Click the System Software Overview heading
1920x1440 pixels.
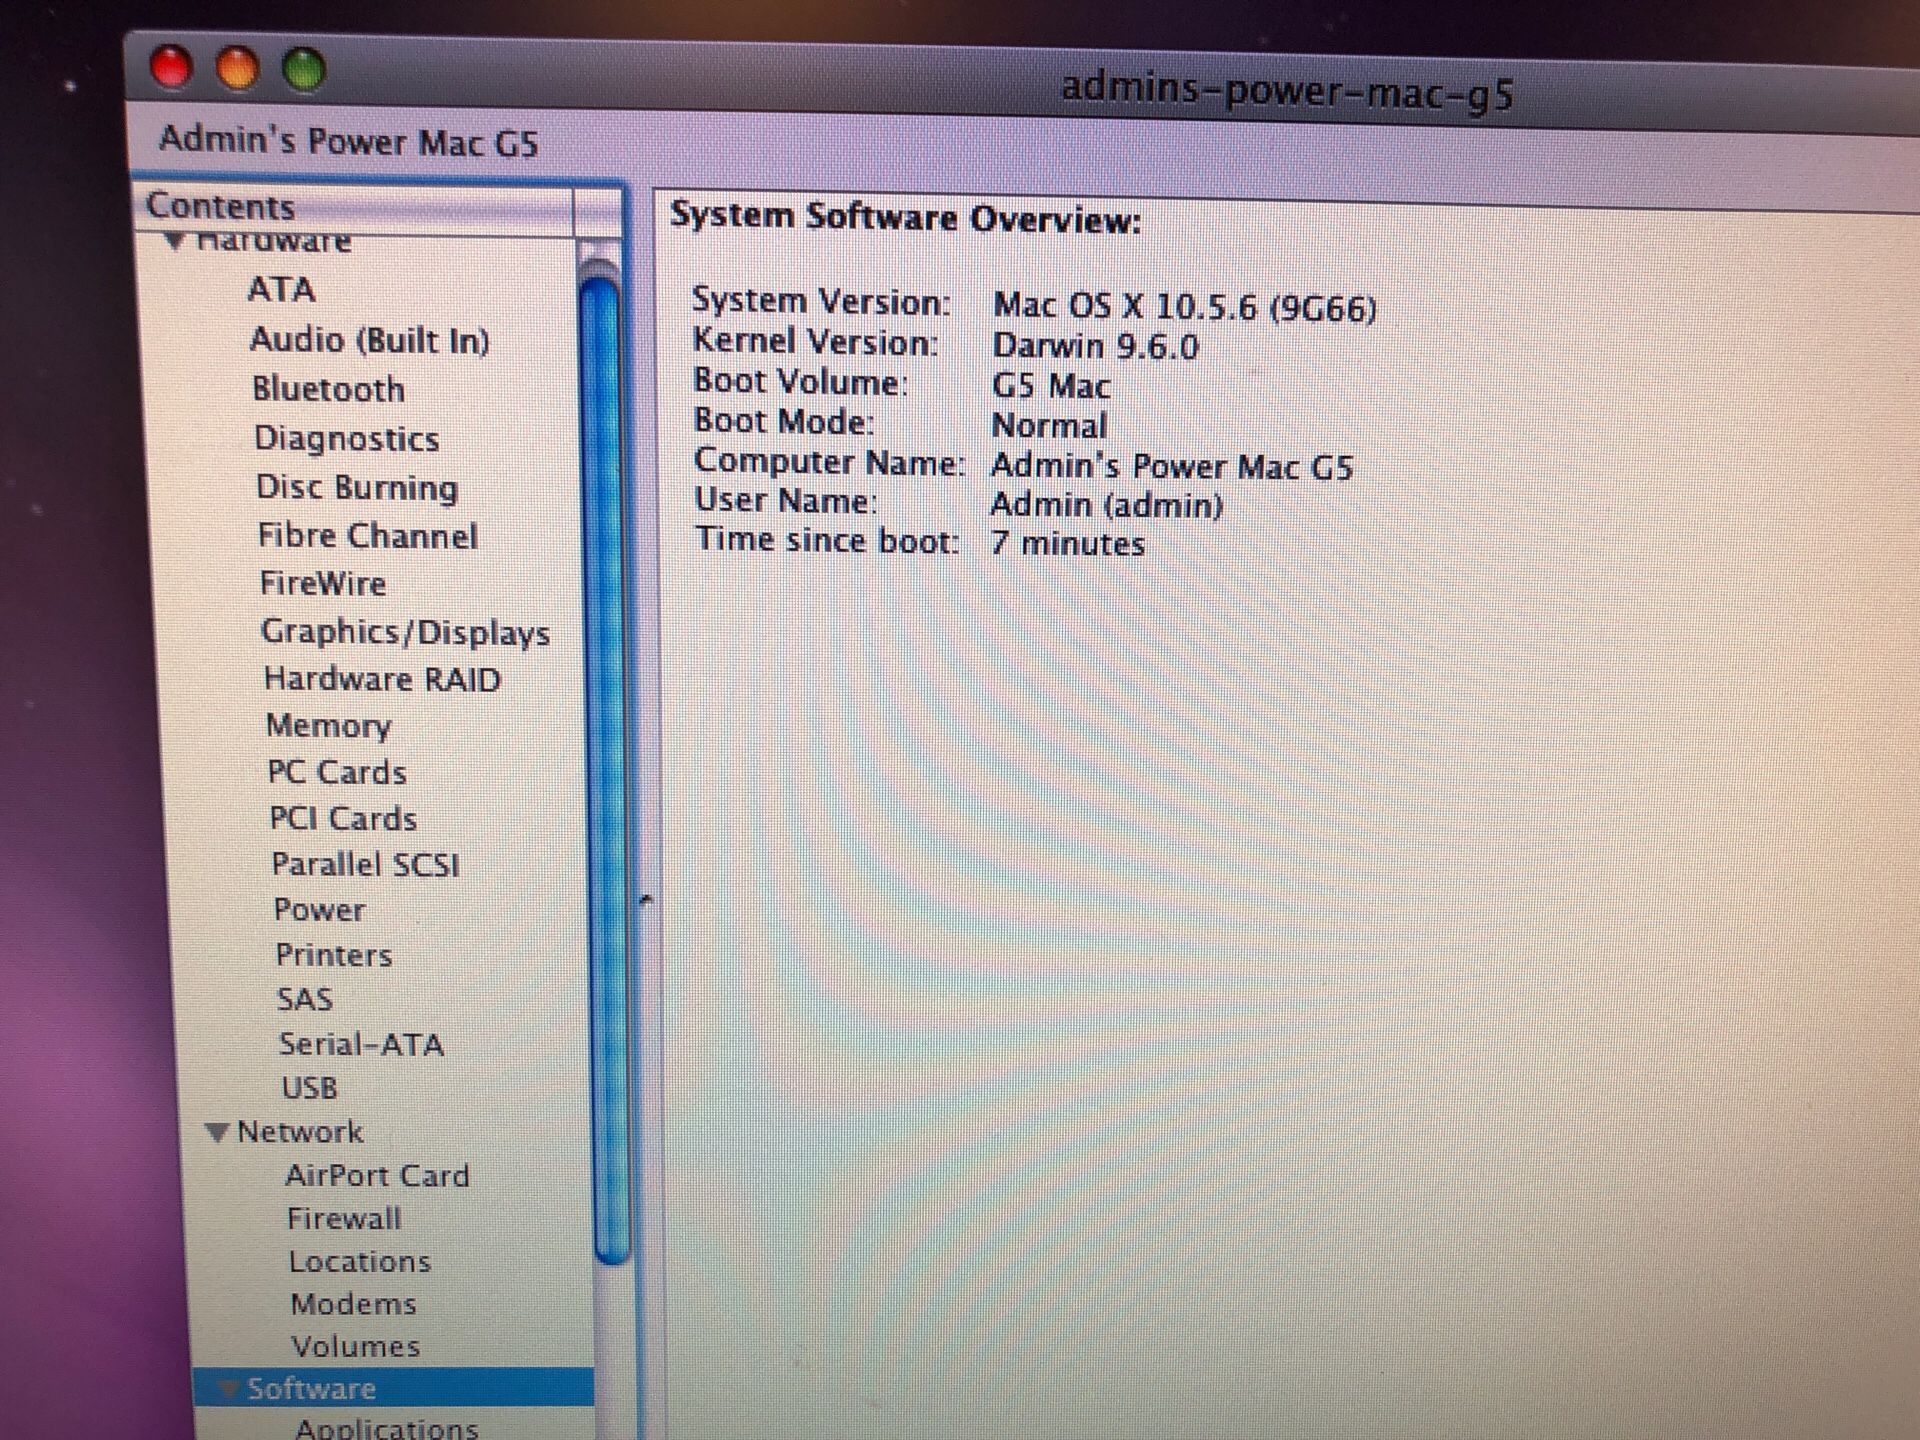pos(906,218)
